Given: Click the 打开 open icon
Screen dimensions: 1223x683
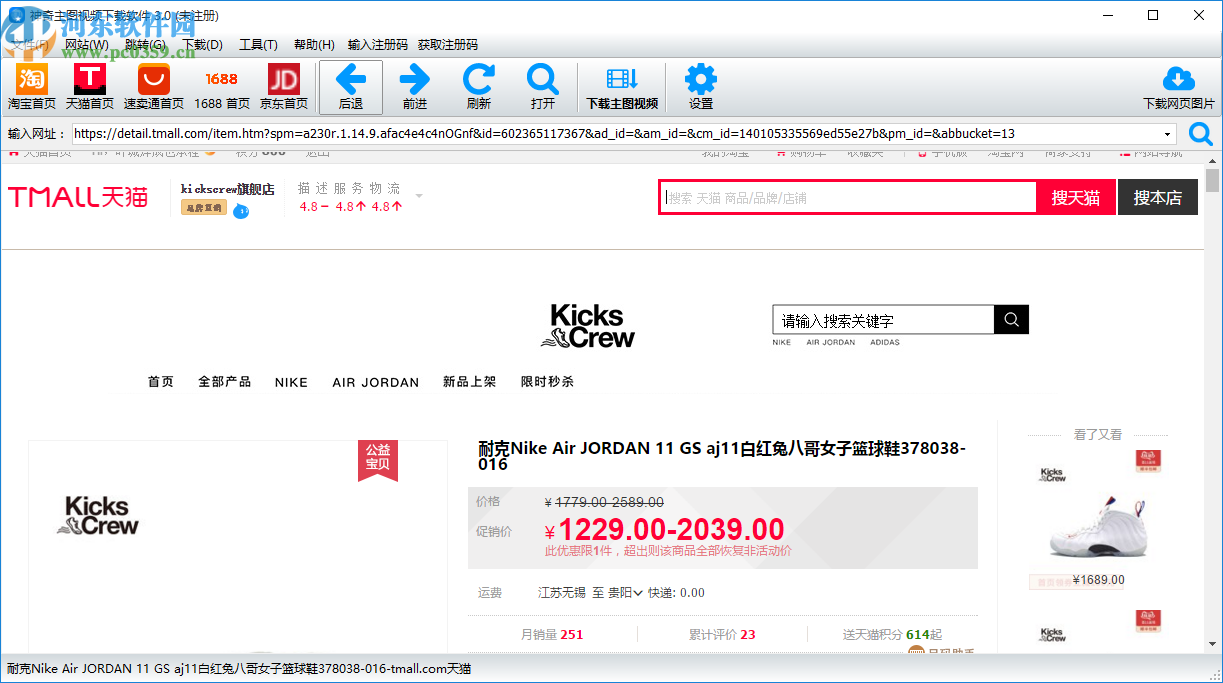Looking at the screenshot, I should tap(541, 86).
